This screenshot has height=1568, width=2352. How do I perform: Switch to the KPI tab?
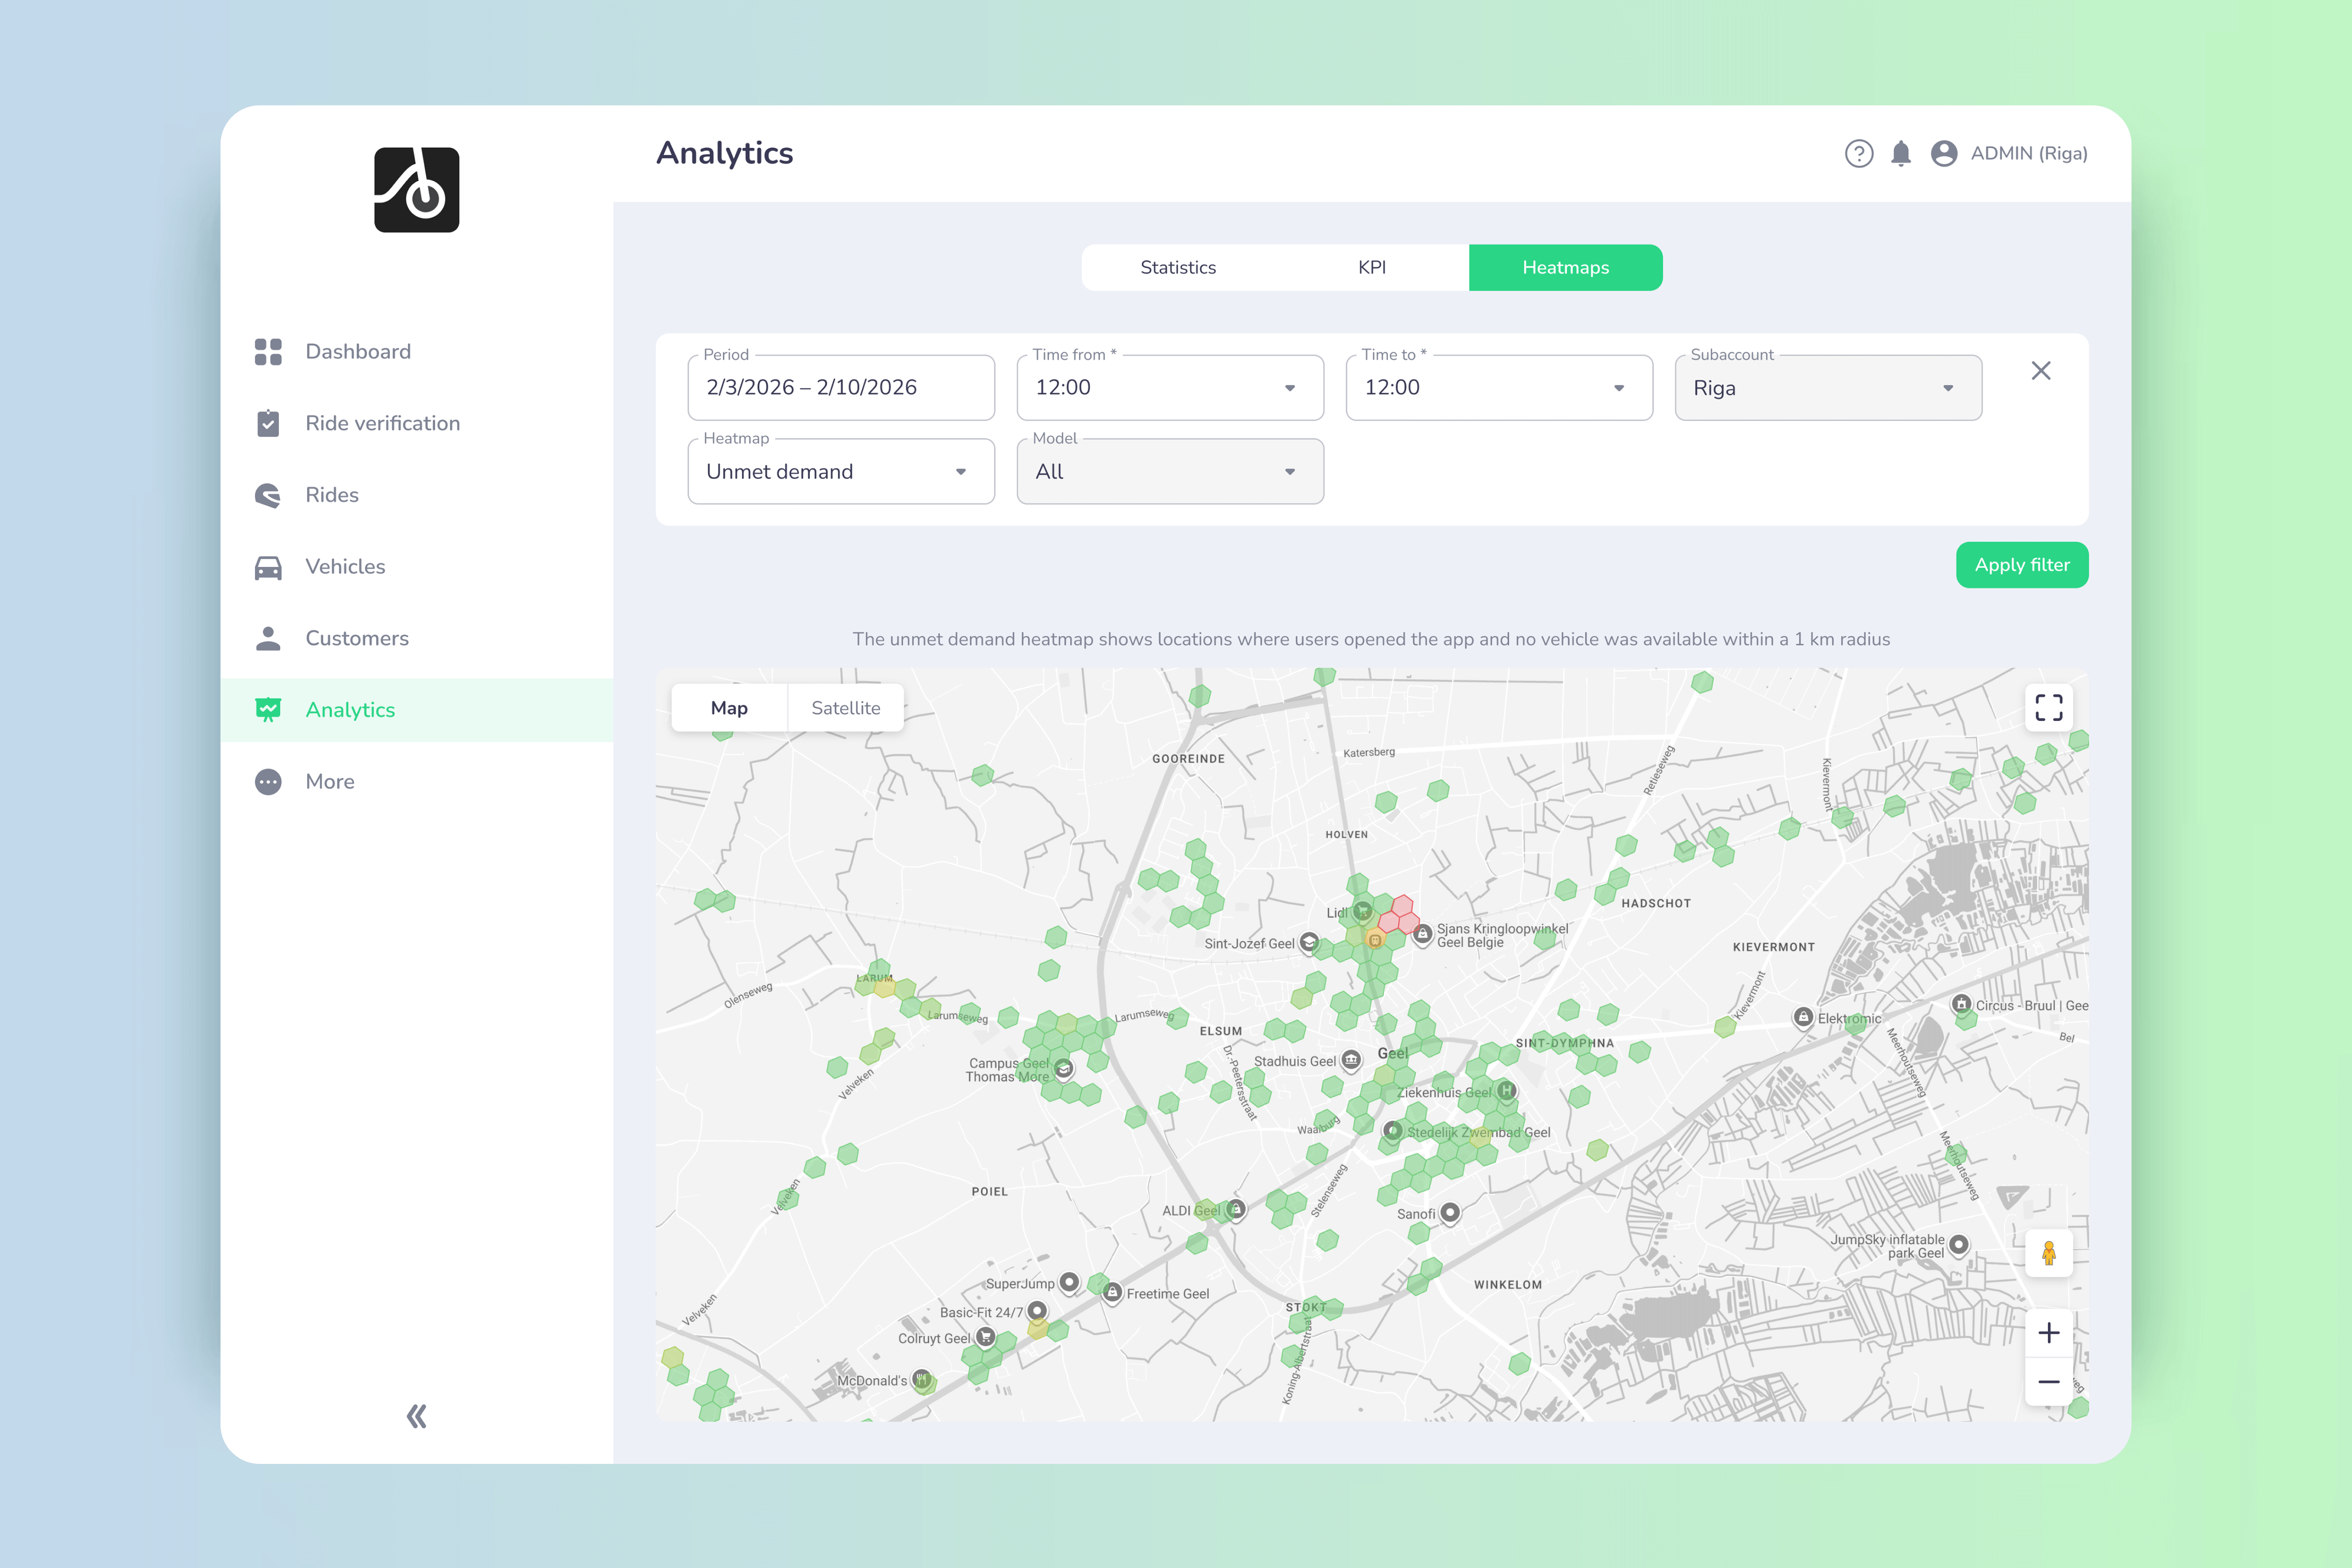click(1371, 267)
